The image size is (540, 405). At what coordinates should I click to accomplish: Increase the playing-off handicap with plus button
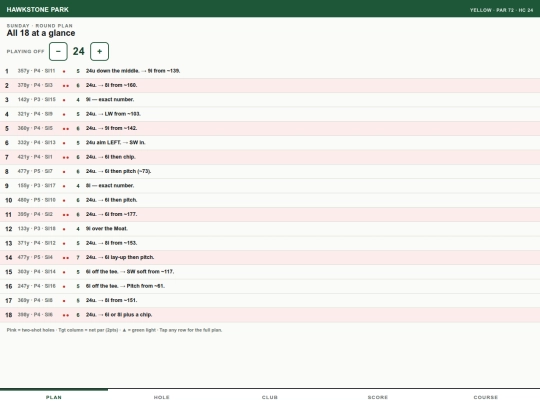point(100,51)
